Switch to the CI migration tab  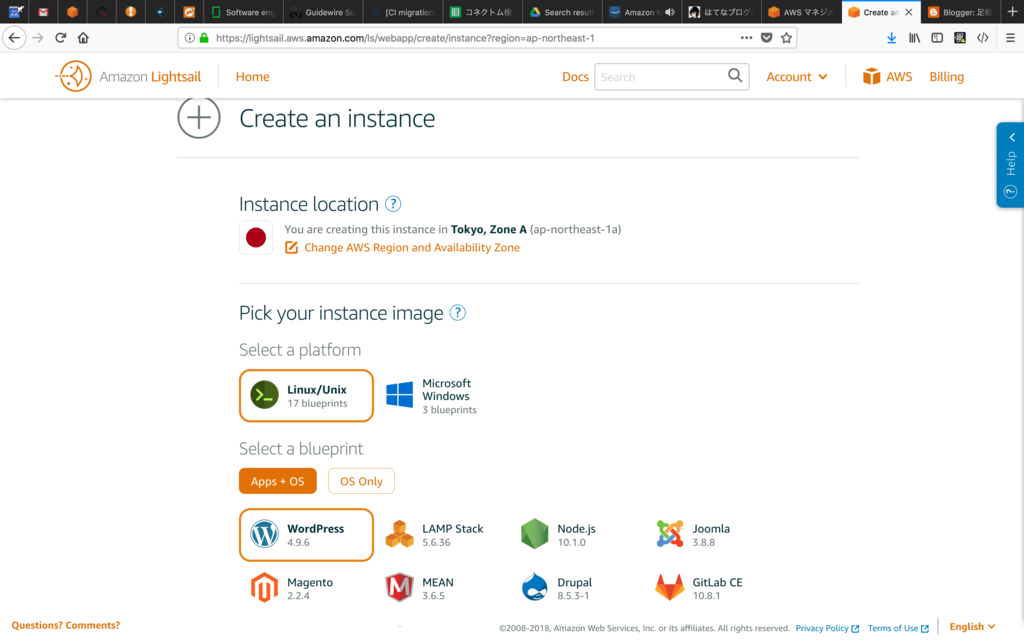pyautogui.click(x=402, y=12)
